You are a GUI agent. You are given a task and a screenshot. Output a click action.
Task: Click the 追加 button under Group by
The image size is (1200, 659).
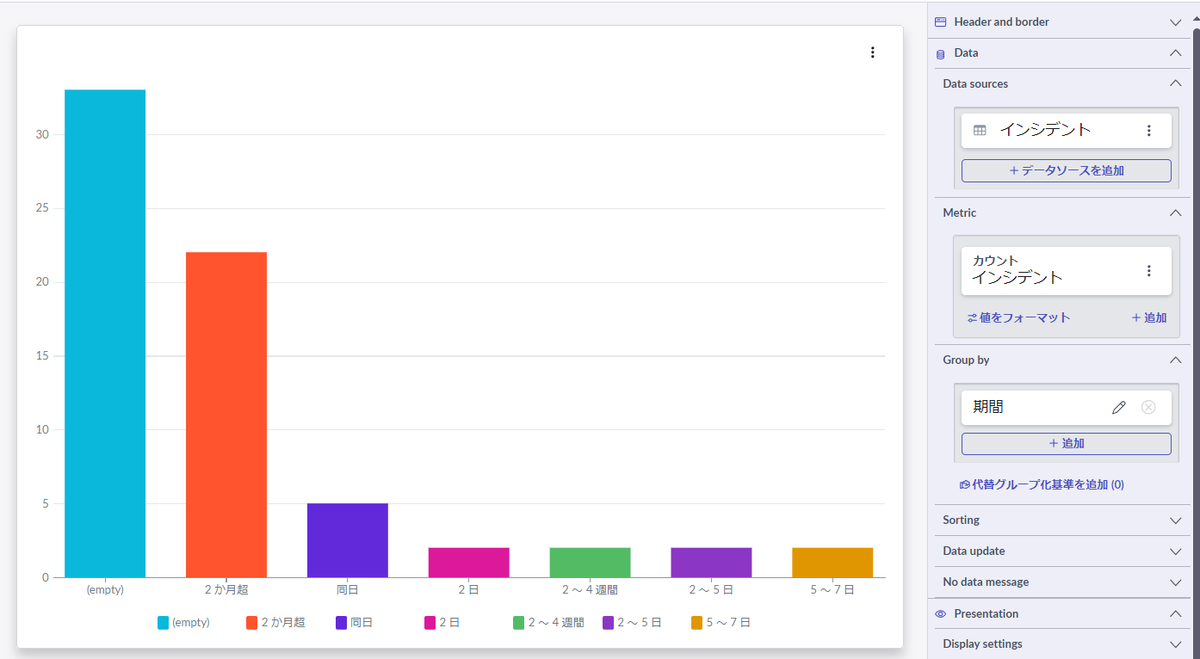click(x=1066, y=443)
